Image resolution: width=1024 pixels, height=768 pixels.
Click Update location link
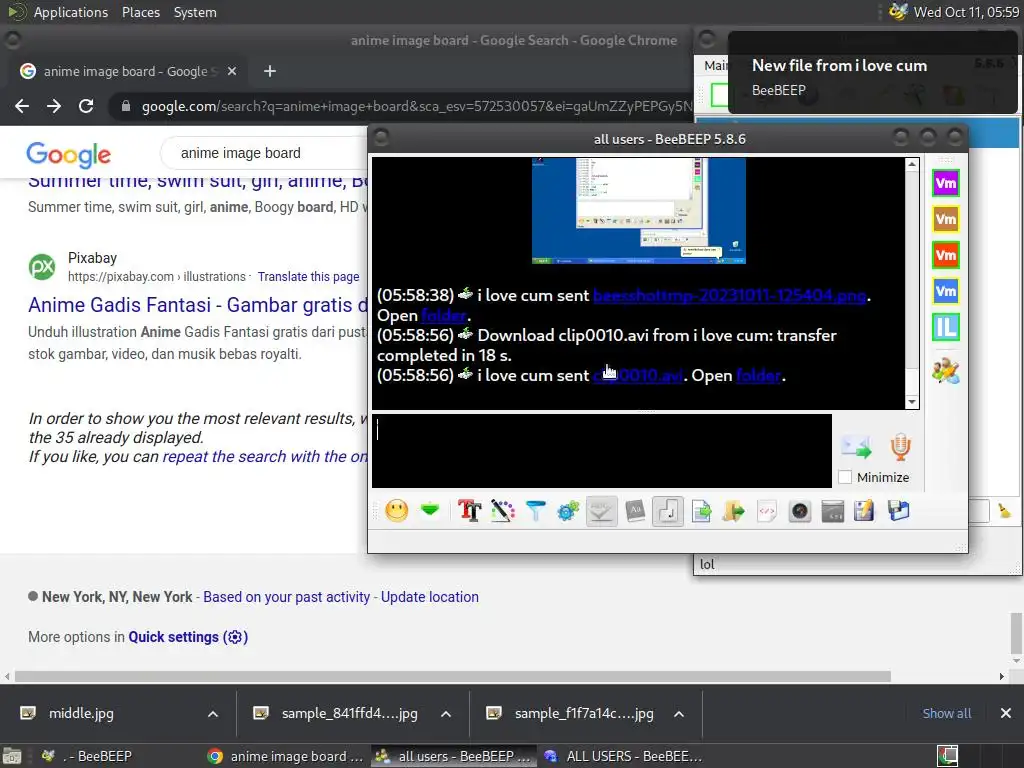(430, 597)
